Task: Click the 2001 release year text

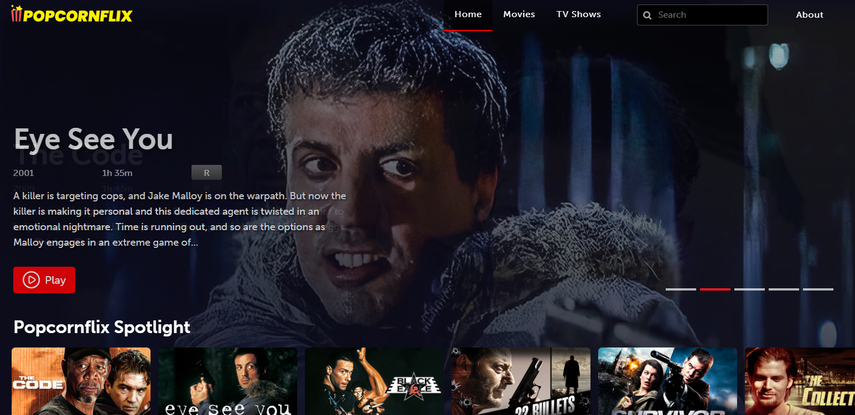Action: [x=23, y=173]
